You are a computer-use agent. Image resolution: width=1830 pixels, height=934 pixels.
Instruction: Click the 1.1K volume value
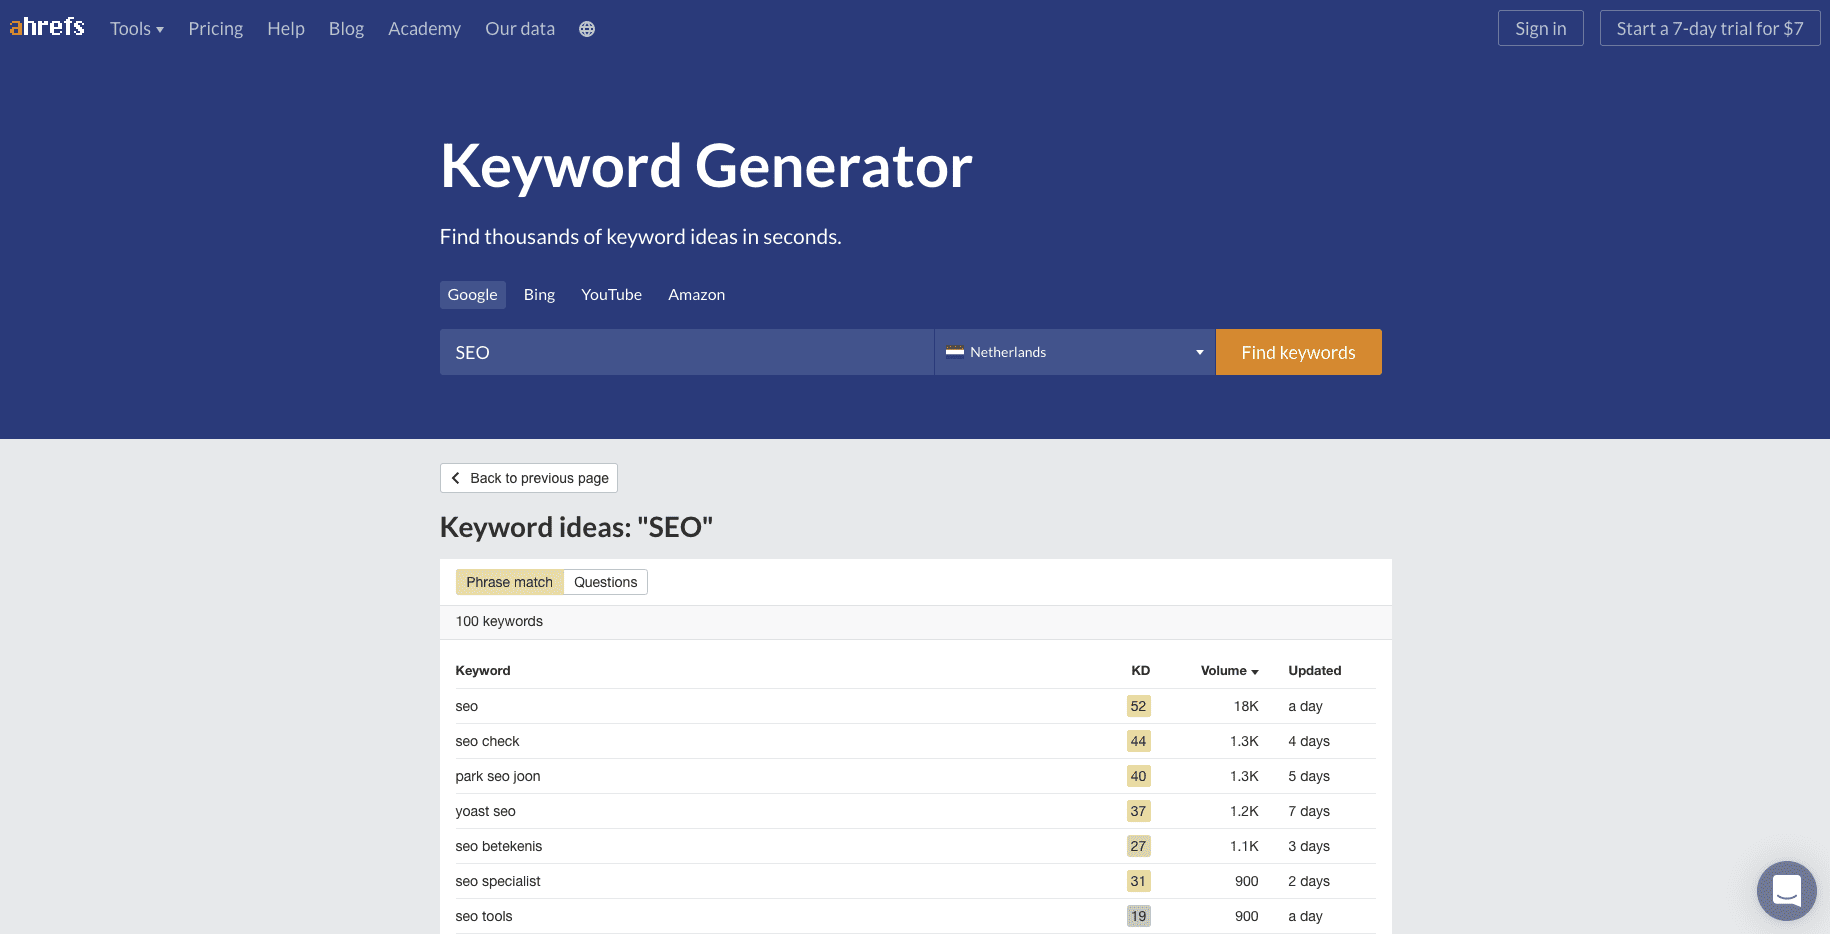pos(1245,846)
